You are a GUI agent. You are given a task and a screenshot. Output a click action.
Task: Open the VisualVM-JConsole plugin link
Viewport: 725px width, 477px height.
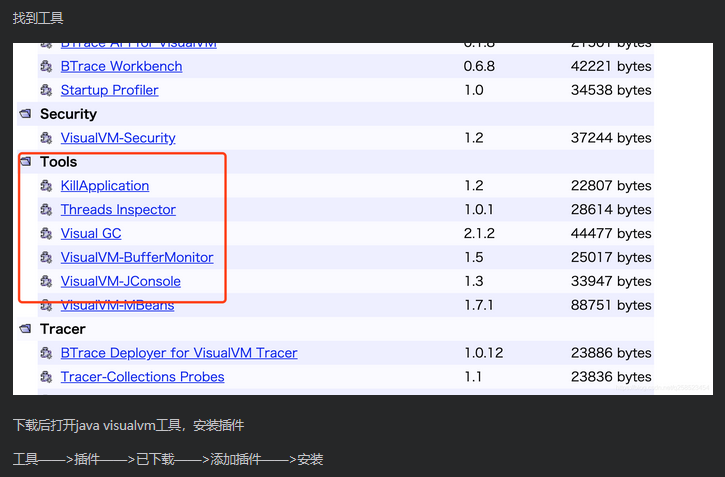120,281
